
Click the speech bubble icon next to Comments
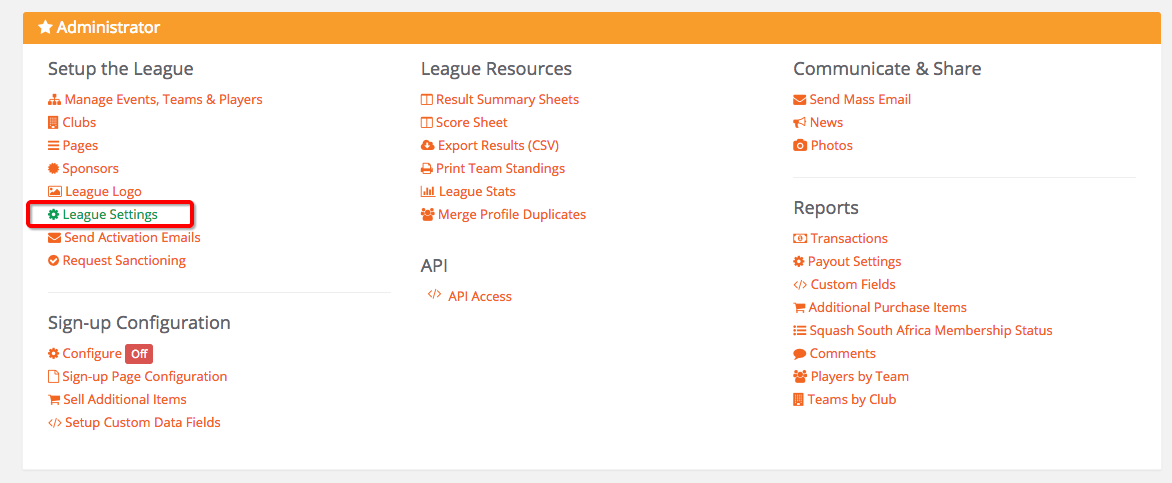pyautogui.click(x=799, y=354)
